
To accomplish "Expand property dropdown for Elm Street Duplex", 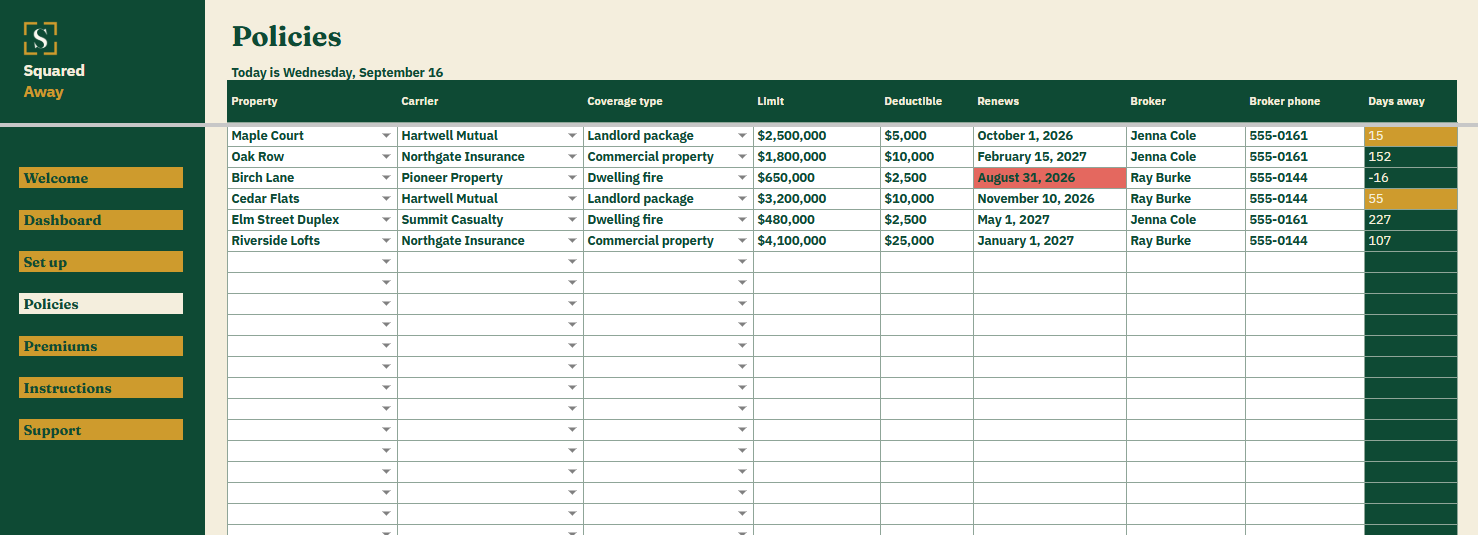I will [x=386, y=220].
